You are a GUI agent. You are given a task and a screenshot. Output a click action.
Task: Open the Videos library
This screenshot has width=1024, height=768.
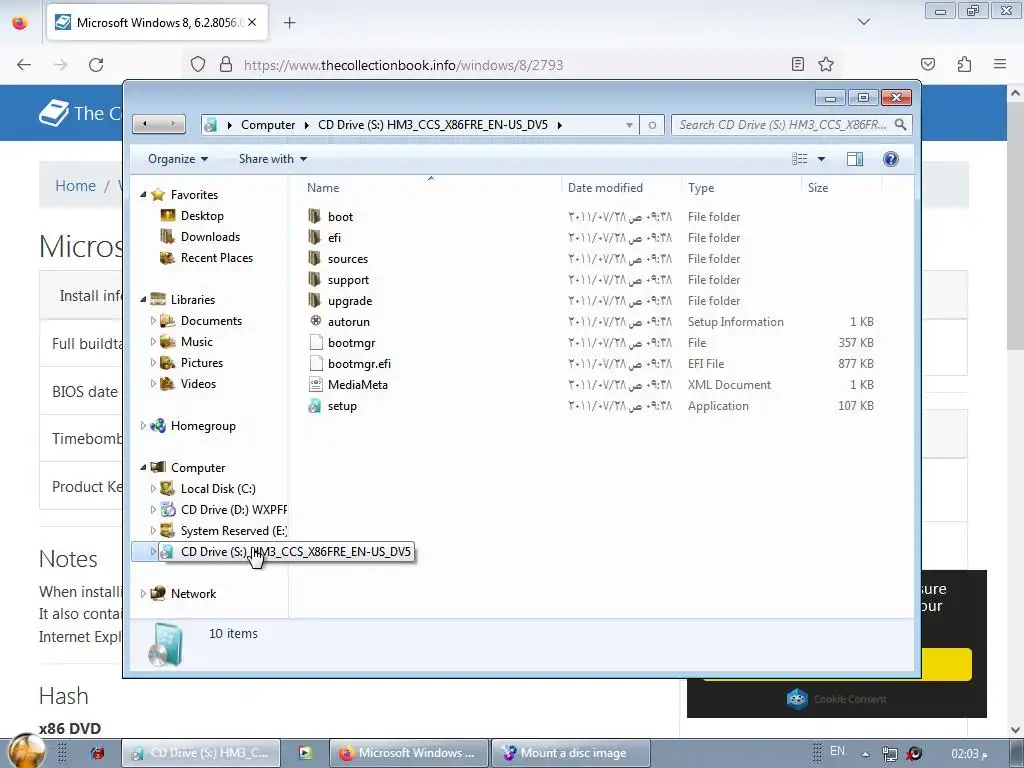(x=198, y=383)
